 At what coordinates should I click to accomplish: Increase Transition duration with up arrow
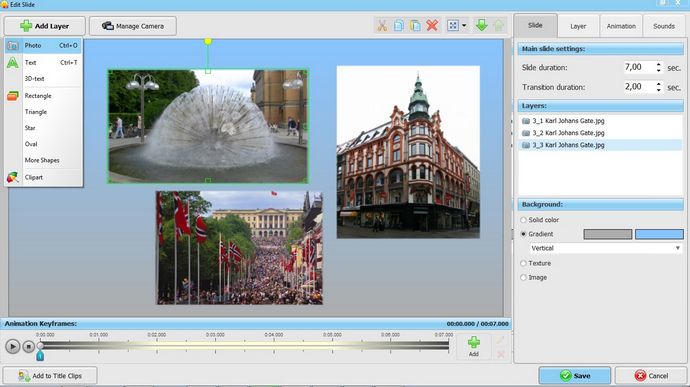tap(658, 84)
